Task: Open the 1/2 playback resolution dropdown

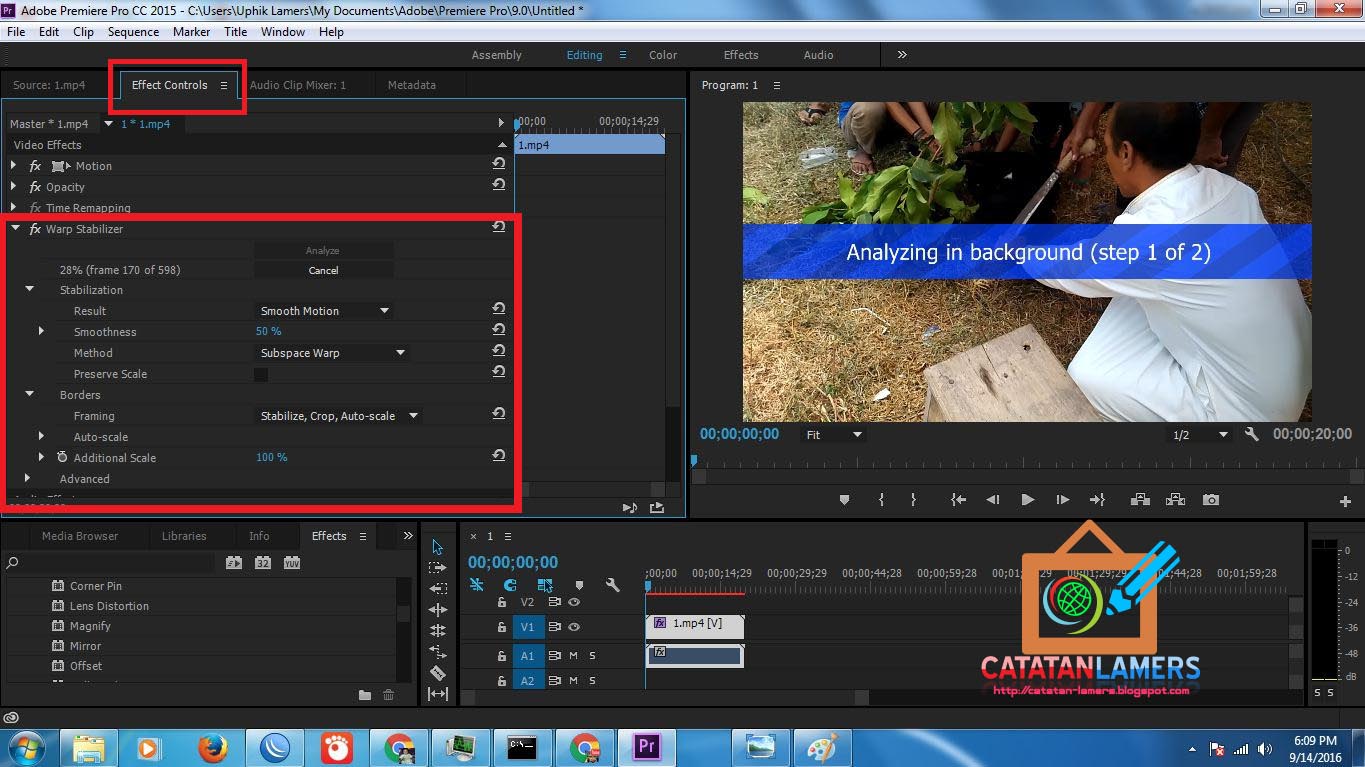Action: point(1199,435)
